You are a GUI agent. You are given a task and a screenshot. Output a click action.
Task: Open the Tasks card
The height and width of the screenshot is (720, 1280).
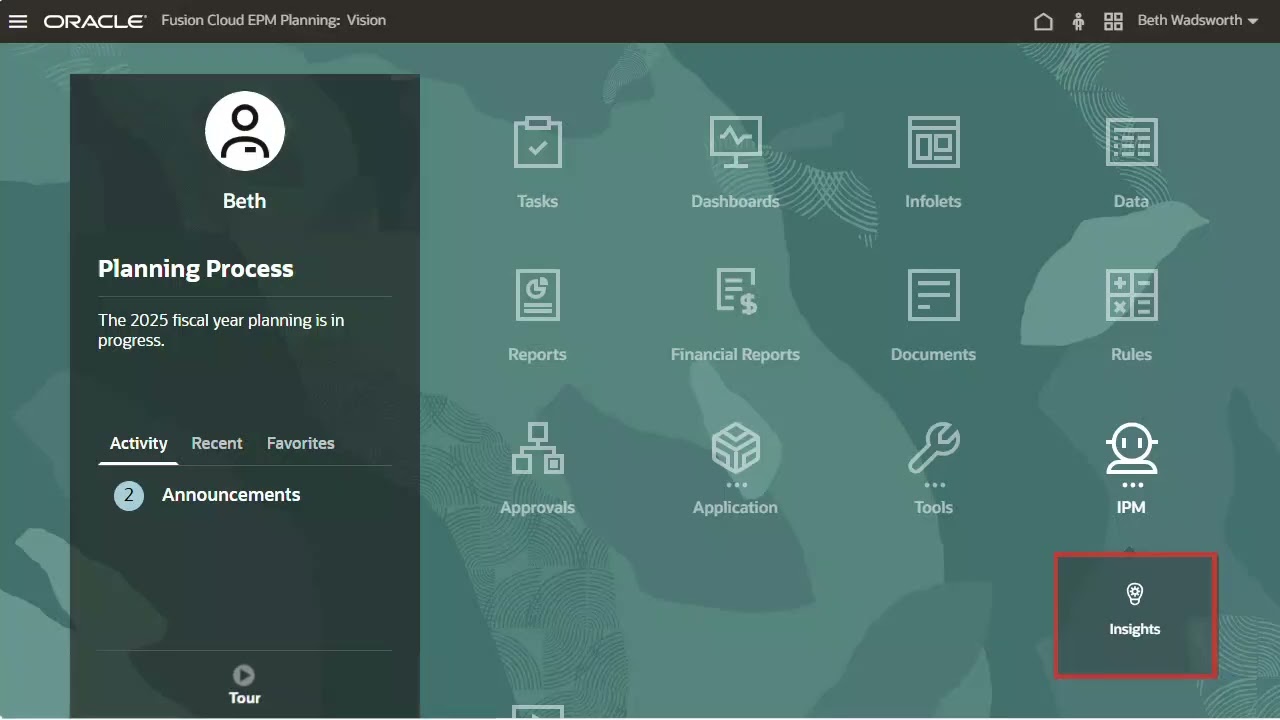point(537,162)
